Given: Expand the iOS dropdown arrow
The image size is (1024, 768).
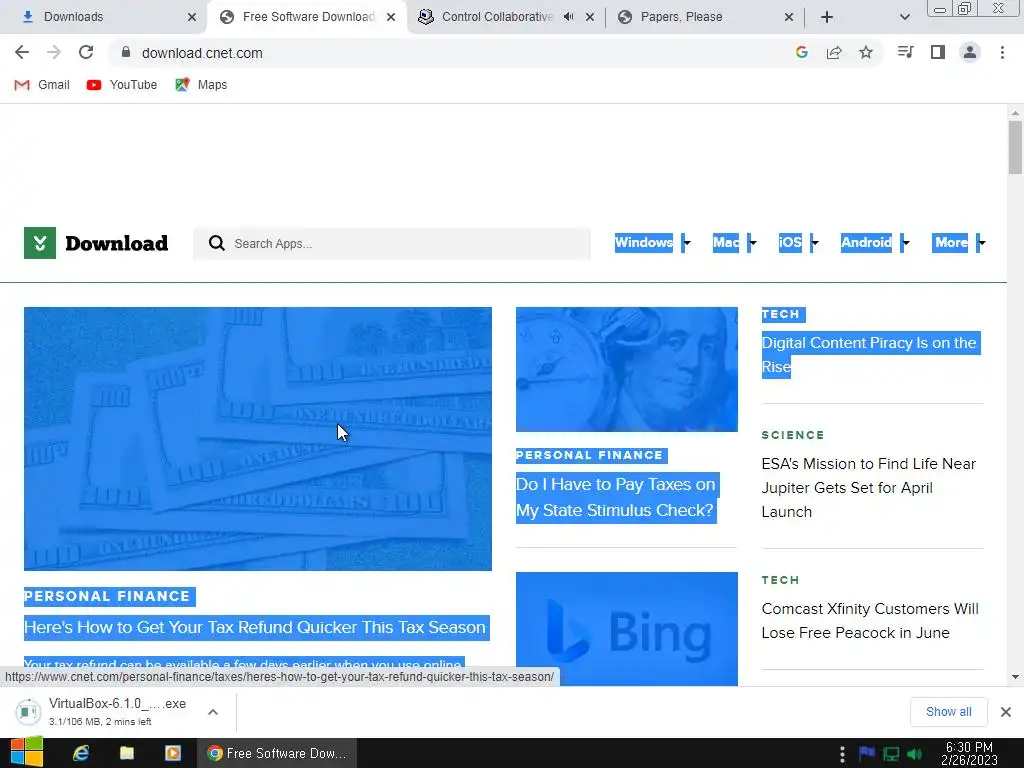Looking at the screenshot, I should (x=814, y=242).
